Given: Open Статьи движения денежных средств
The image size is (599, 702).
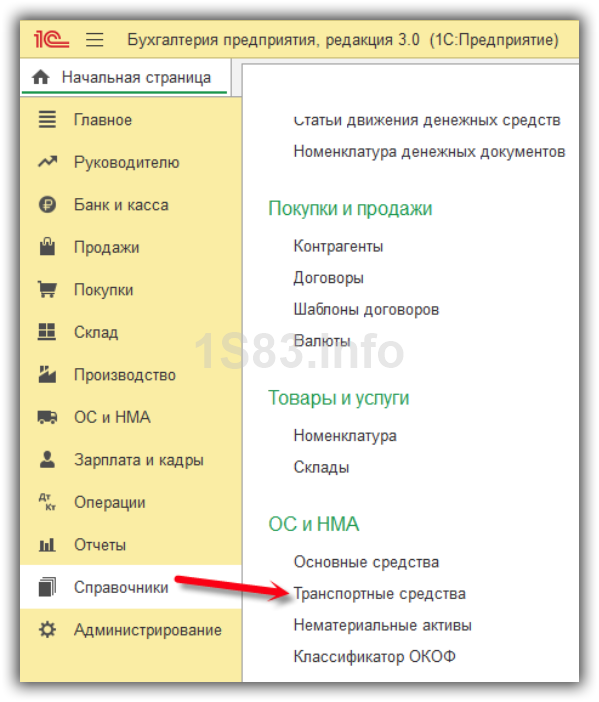Looking at the screenshot, I should click(427, 120).
